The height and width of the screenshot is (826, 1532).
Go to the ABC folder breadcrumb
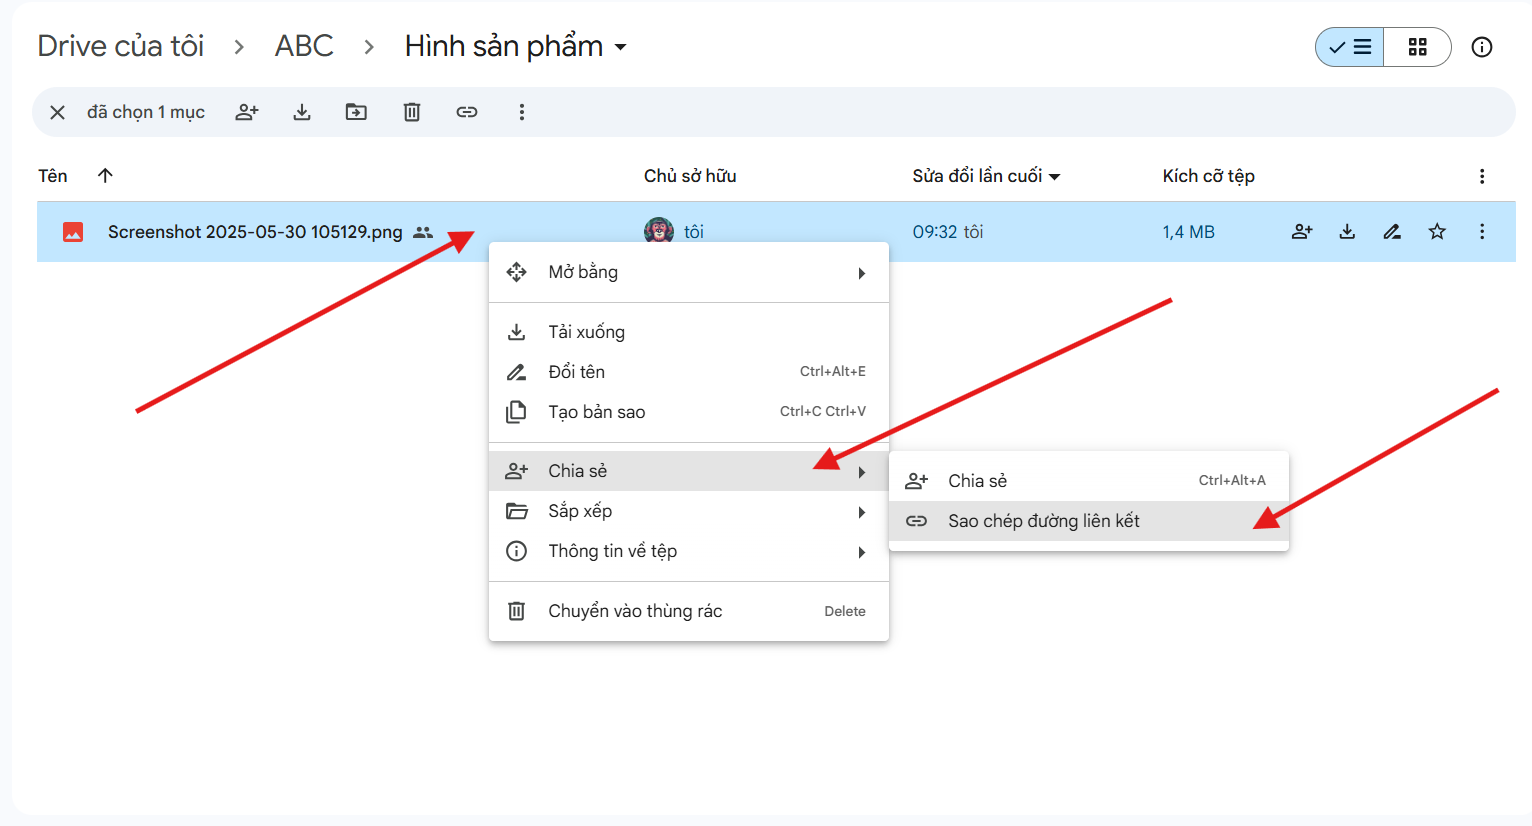point(304,47)
